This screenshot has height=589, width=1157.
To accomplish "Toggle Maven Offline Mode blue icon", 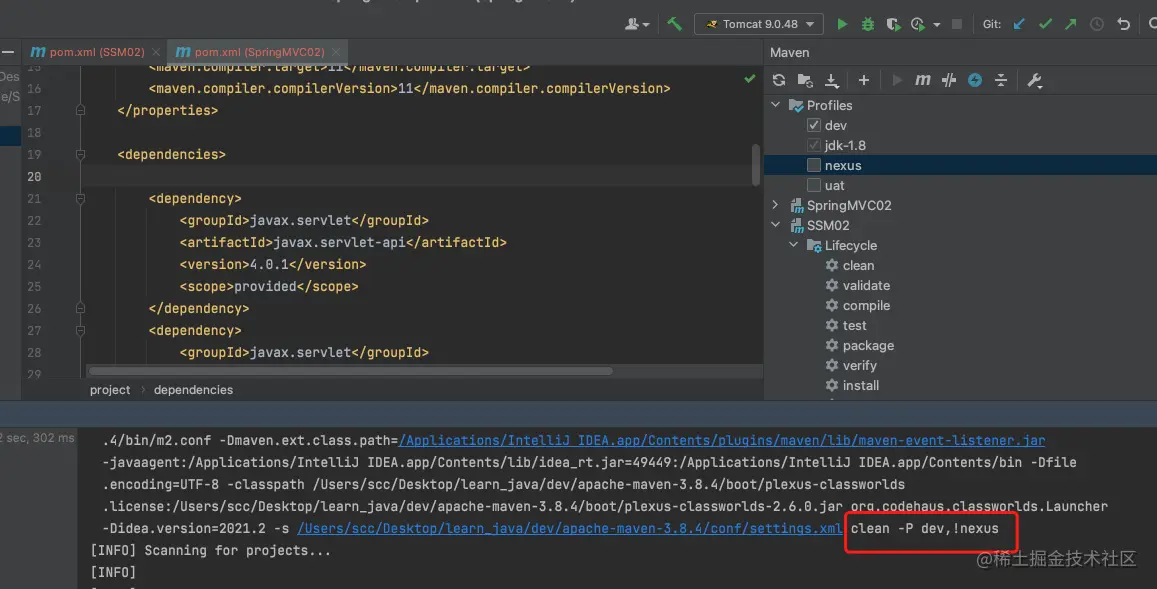I will [975, 80].
